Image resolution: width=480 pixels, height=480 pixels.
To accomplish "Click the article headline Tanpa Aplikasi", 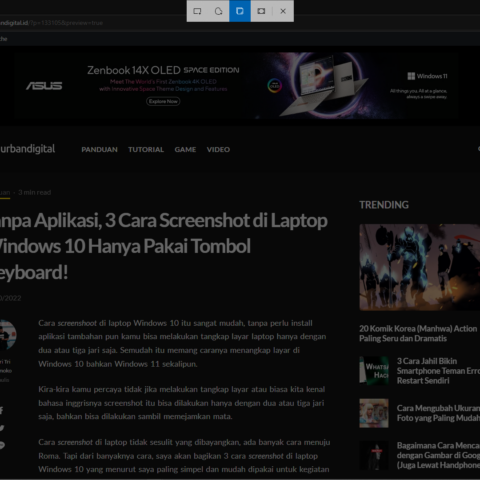I will (x=163, y=246).
